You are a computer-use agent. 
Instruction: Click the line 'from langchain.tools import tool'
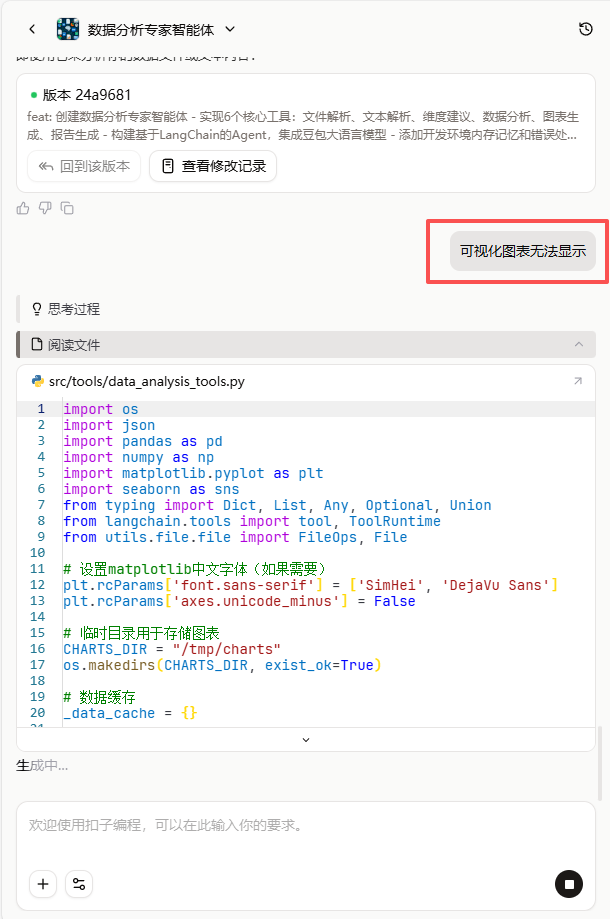[x=252, y=521]
